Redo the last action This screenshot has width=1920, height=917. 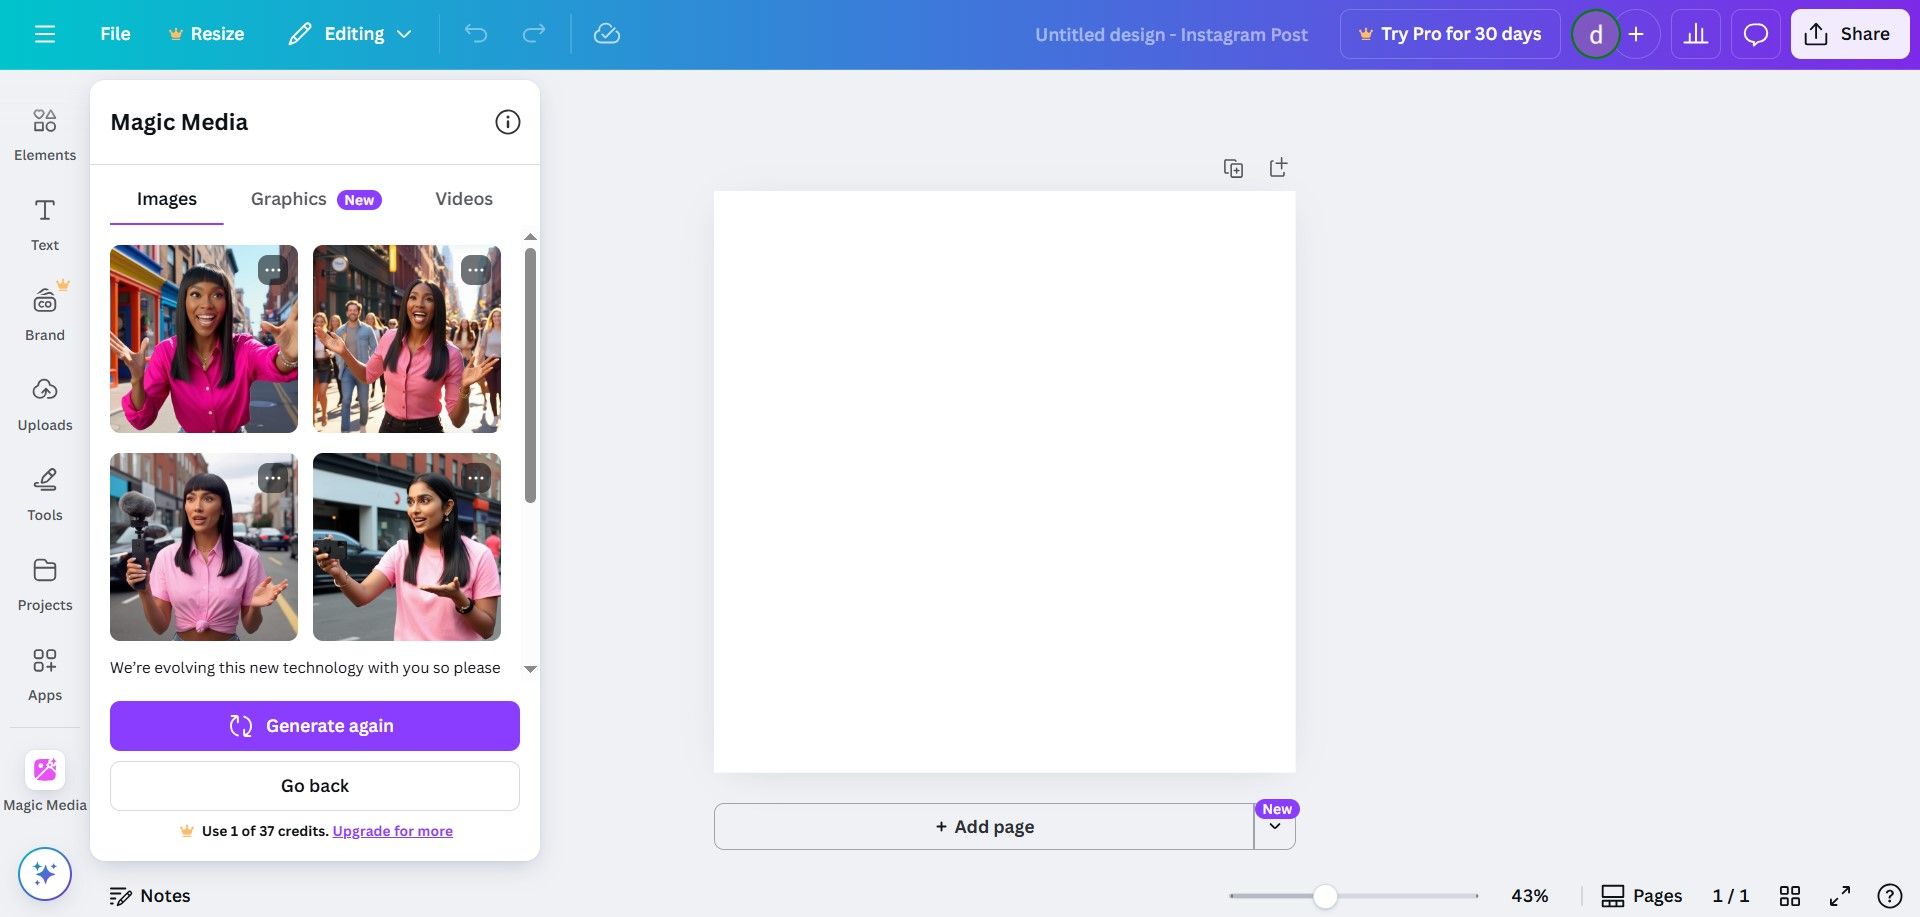pyautogui.click(x=534, y=34)
